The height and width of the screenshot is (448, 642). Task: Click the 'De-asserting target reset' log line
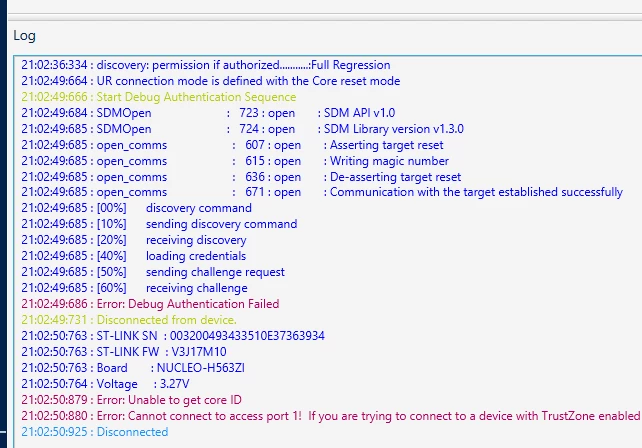pyautogui.click(x=241, y=176)
